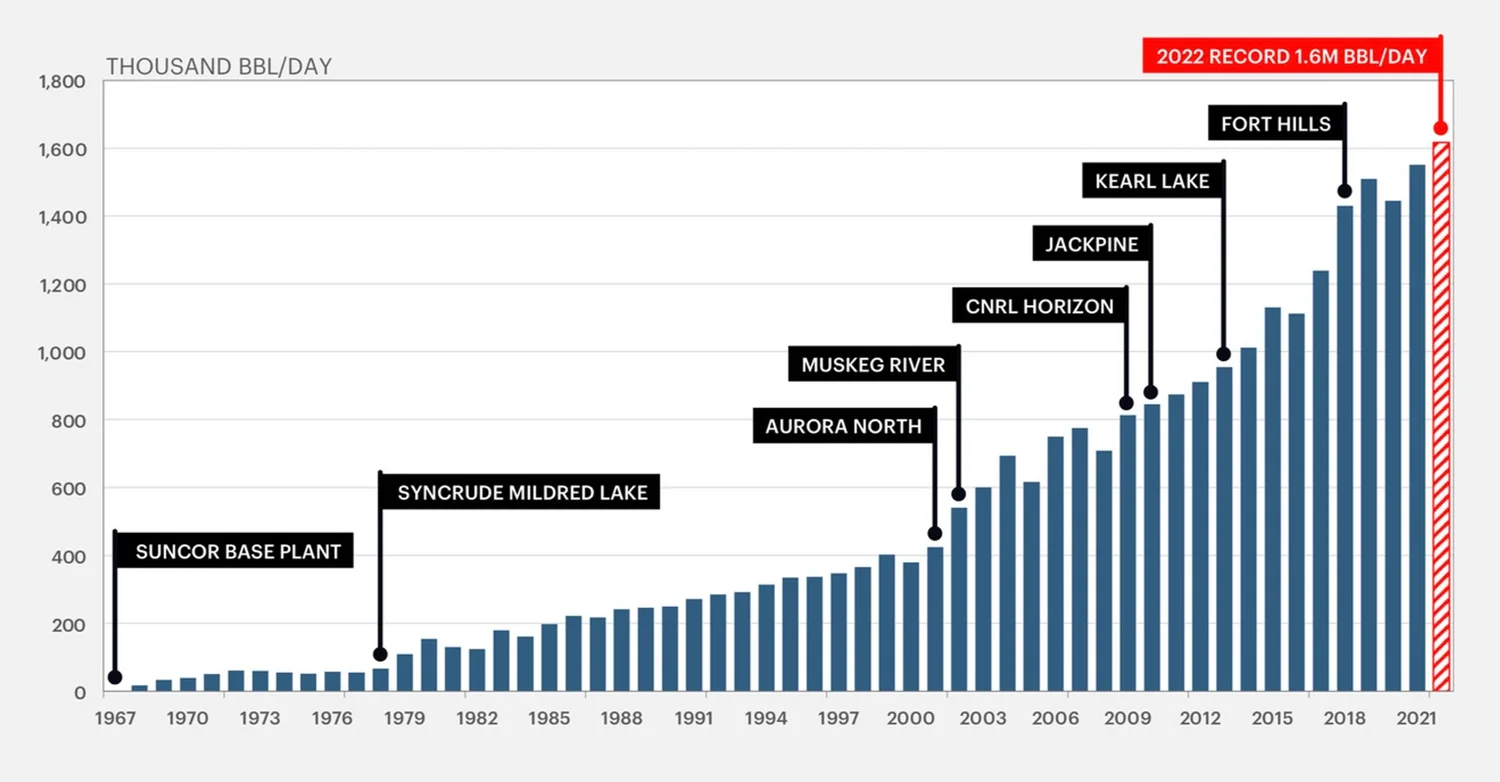The width and height of the screenshot is (1500, 782).
Task: Click the black dot marker for Muskeg River
Action: click(958, 494)
